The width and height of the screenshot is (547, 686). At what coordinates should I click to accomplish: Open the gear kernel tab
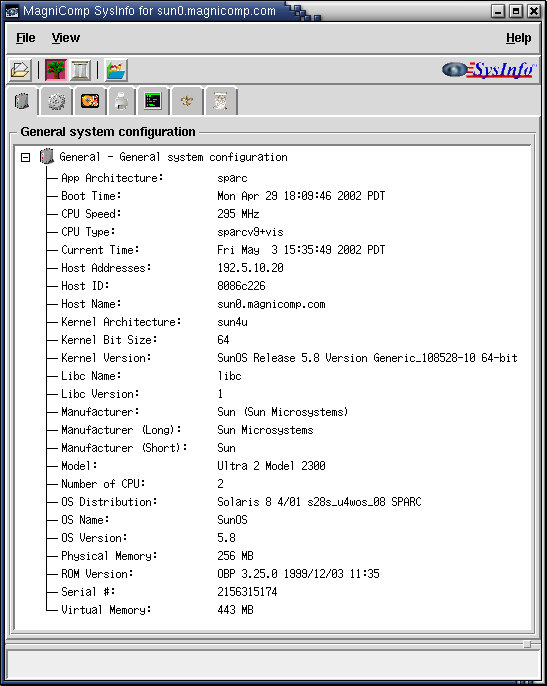[56, 102]
